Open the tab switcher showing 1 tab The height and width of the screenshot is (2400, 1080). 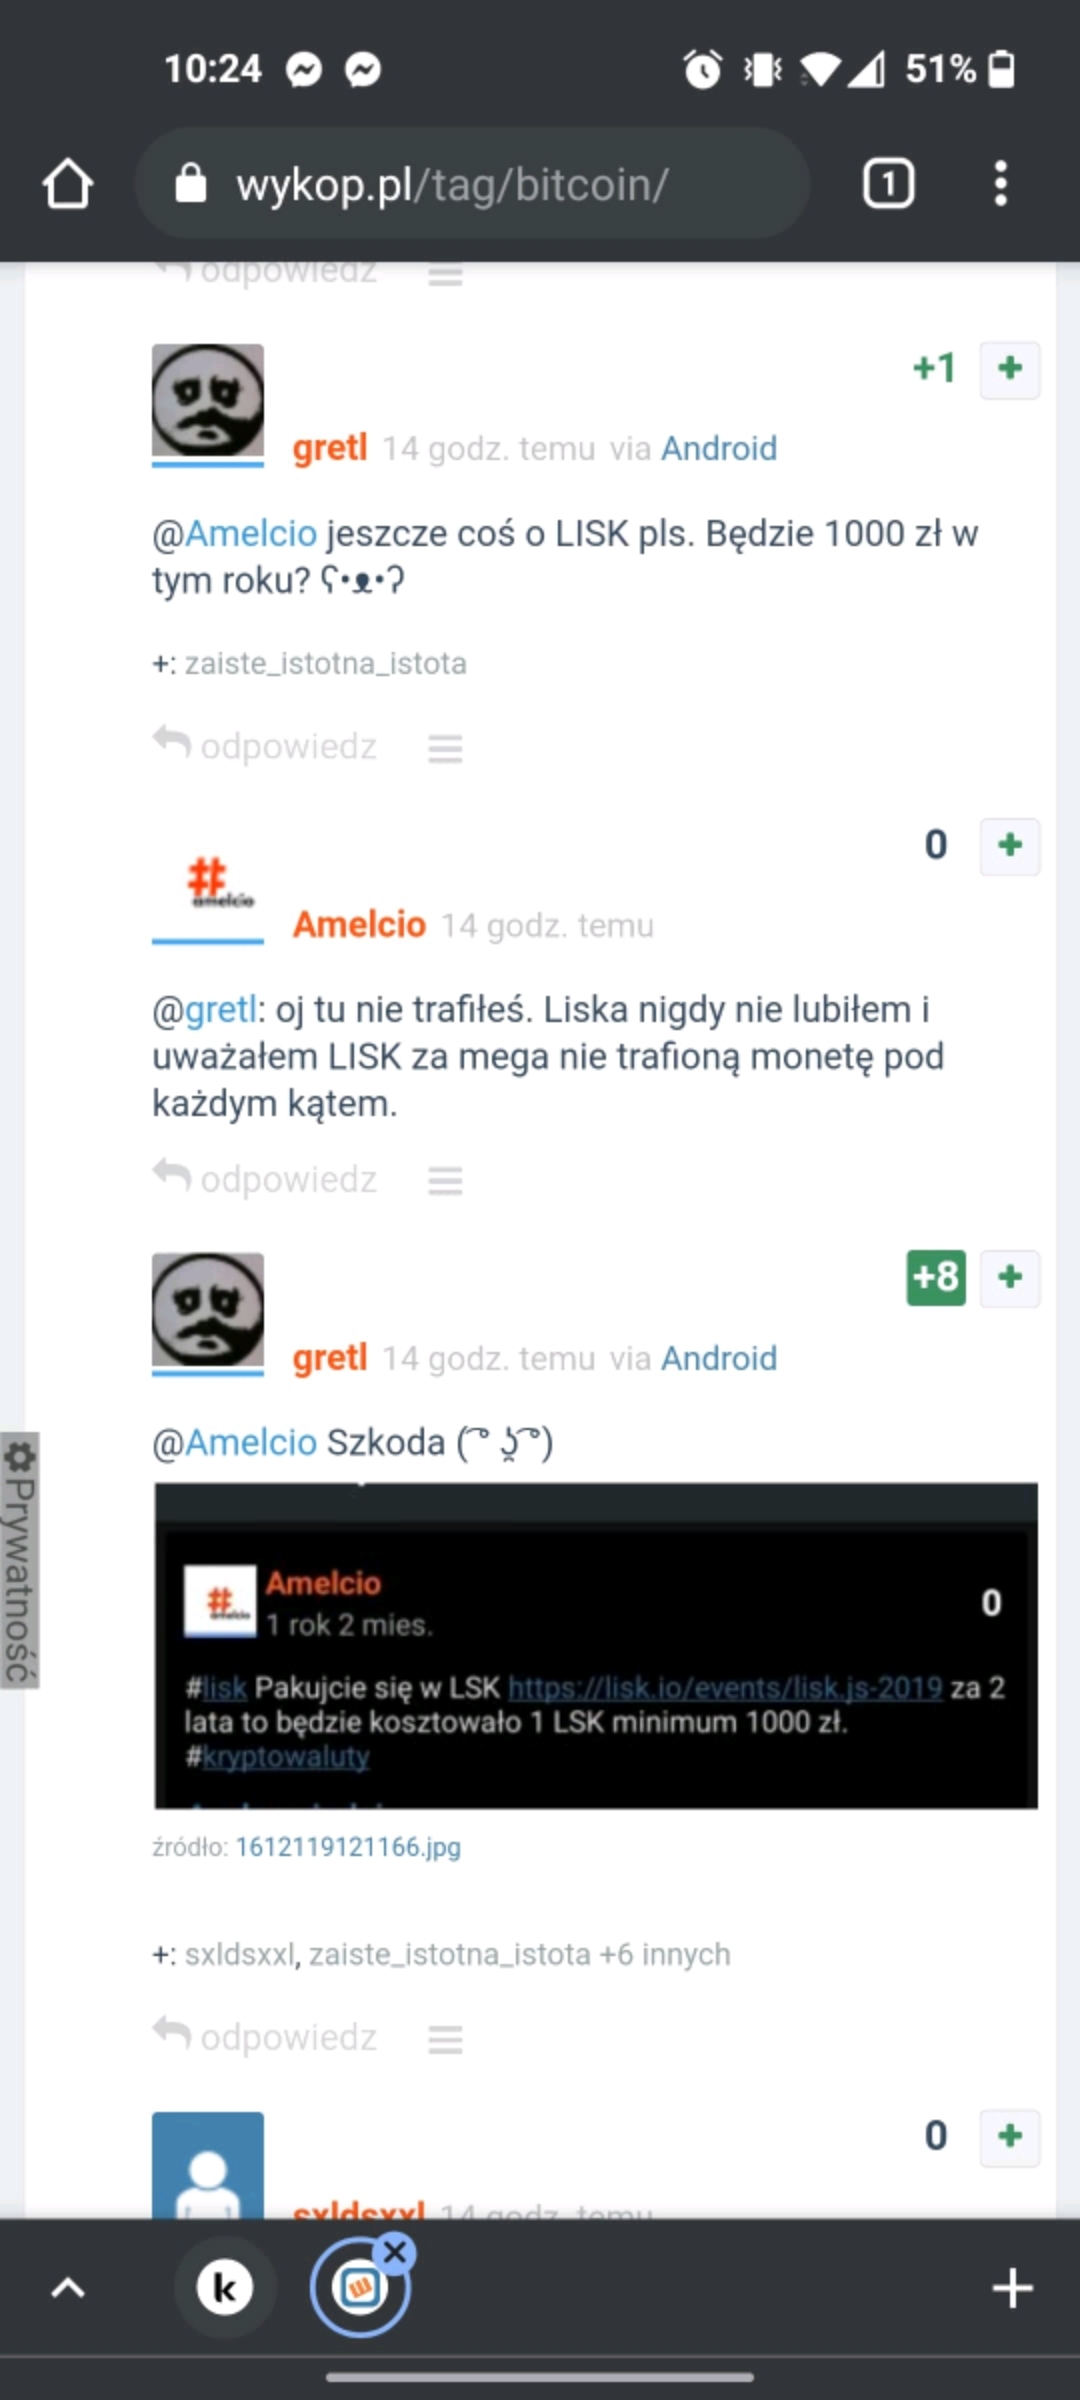pos(888,184)
